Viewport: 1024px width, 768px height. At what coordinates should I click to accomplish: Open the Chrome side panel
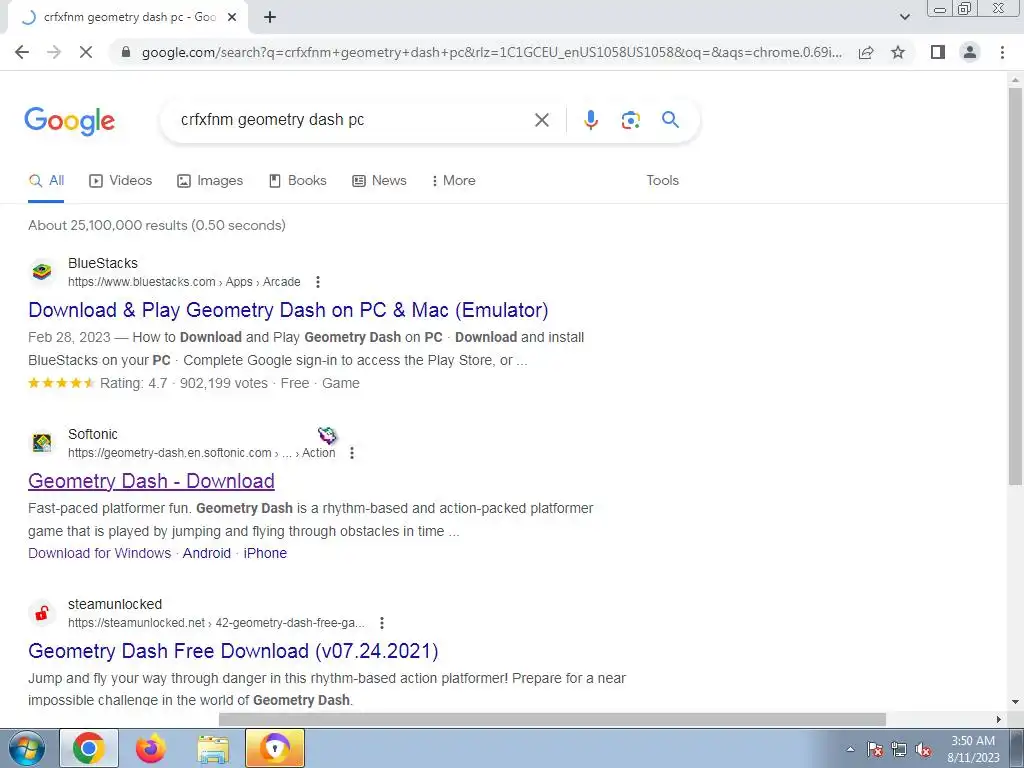[938, 52]
